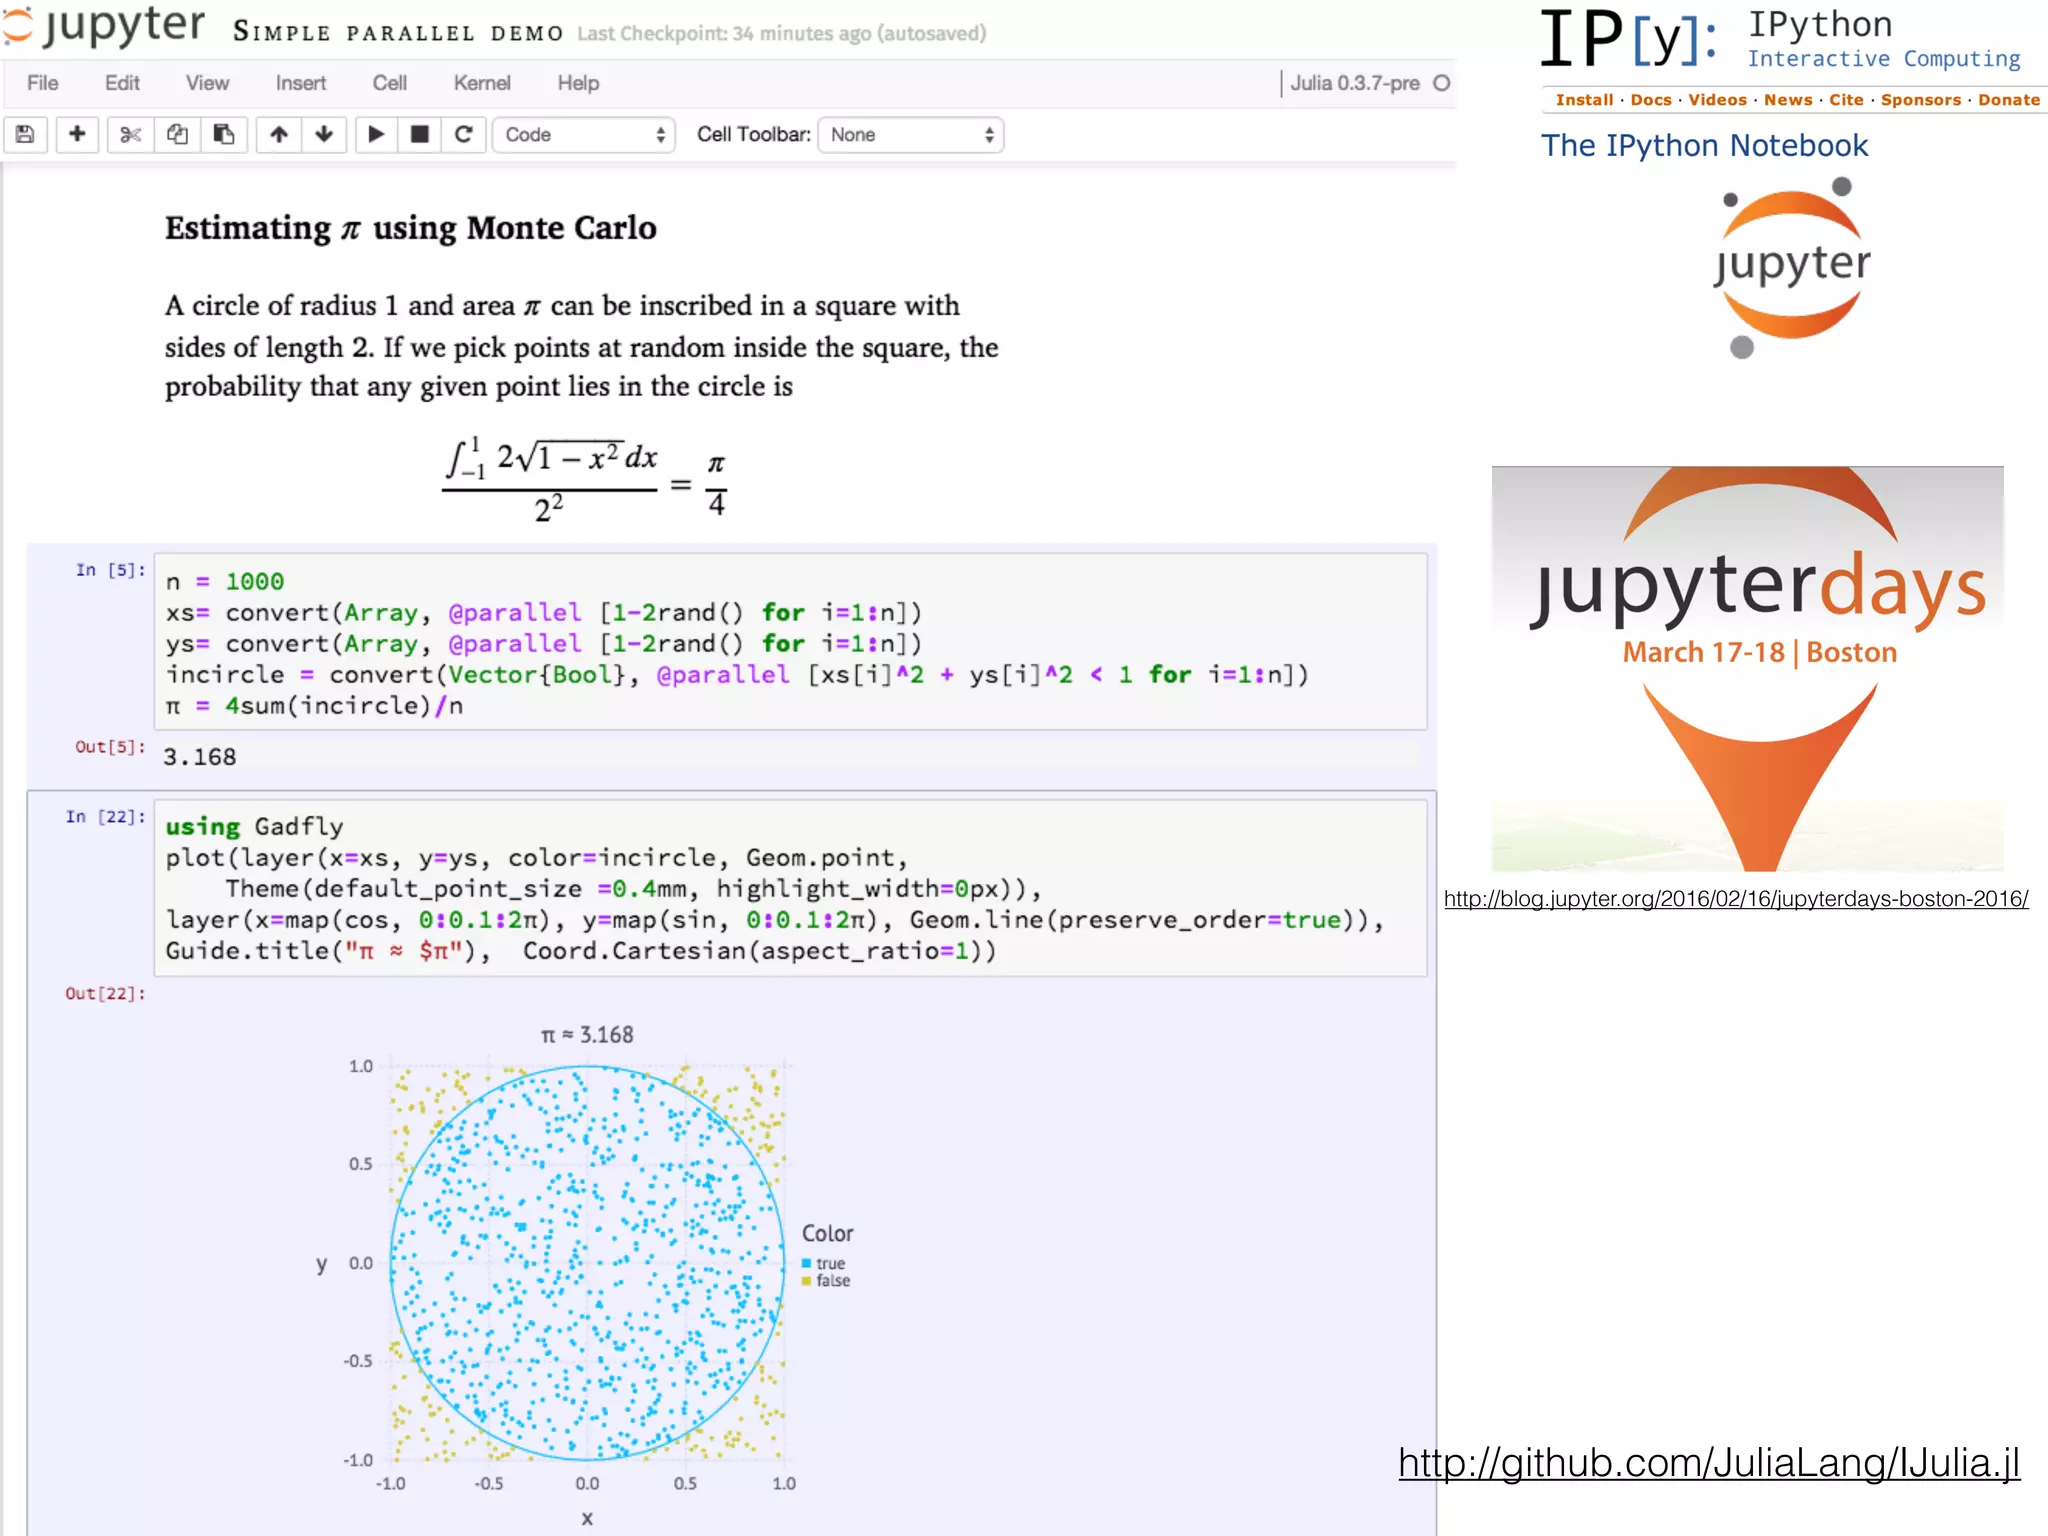Click the Last Checkpoint autosaved text
The image size is (2048, 1536).
pos(781,33)
